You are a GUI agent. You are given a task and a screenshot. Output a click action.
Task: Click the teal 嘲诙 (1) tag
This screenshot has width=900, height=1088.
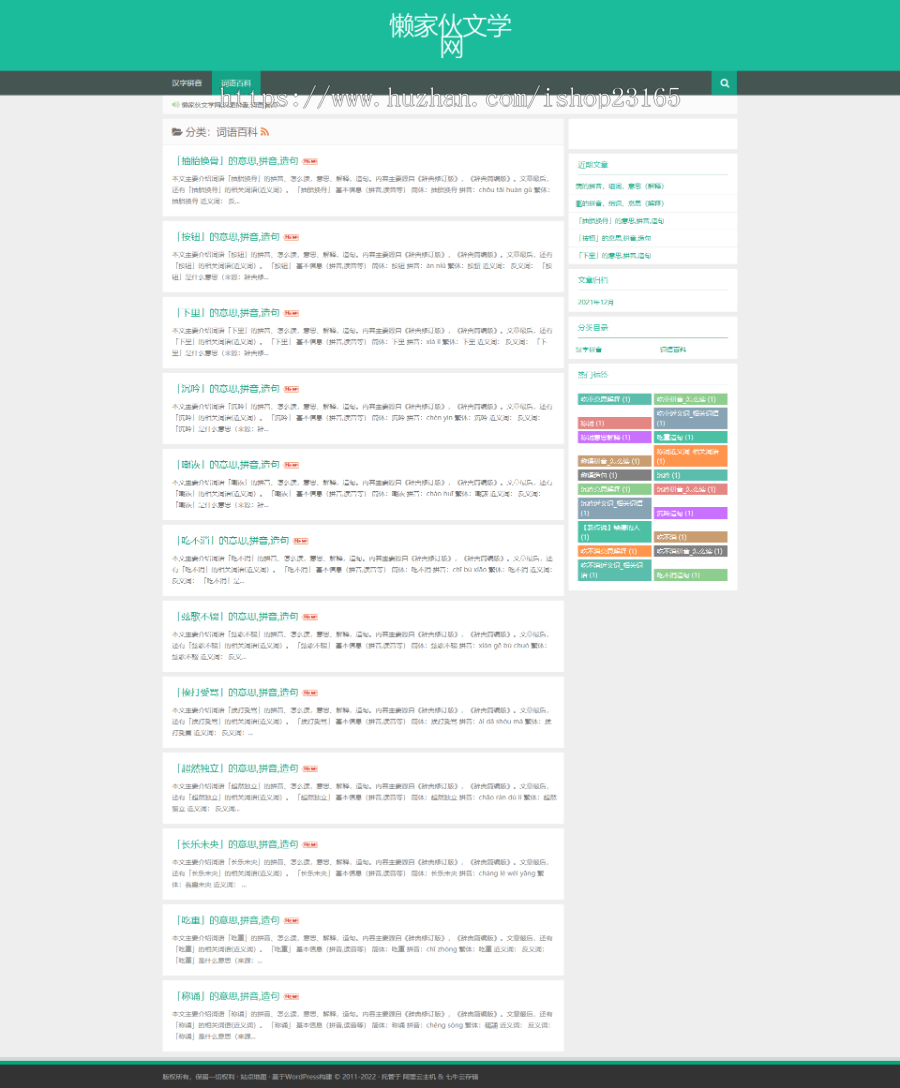pyautogui.click(x=690, y=475)
